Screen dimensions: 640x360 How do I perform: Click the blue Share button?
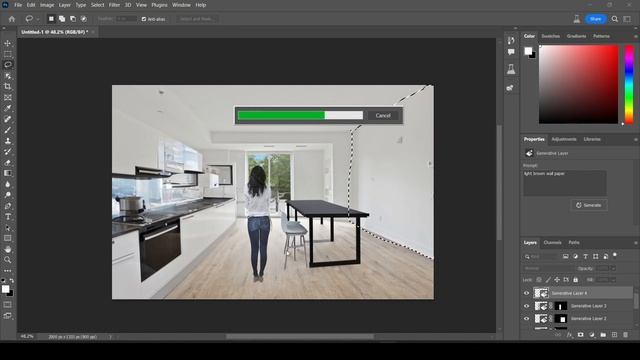pos(596,19)
